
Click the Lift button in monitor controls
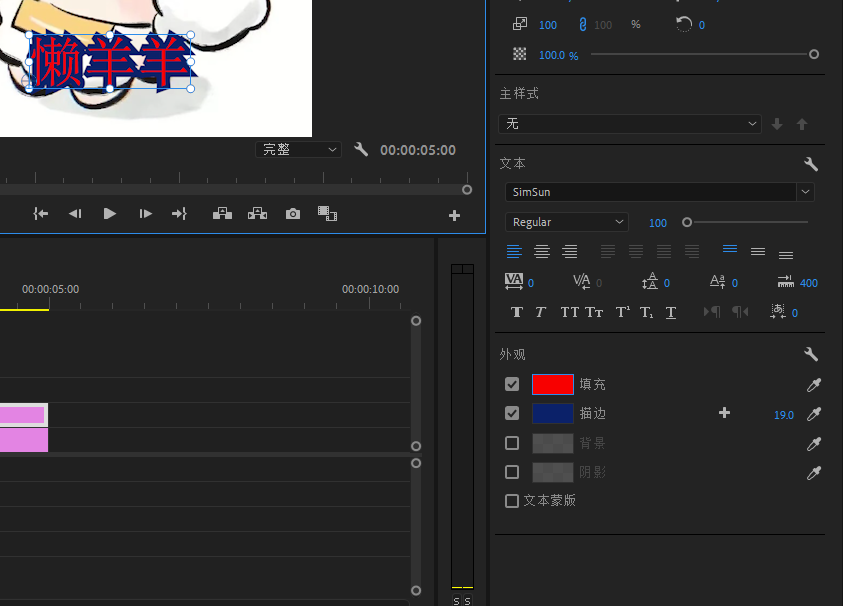(x=222, y=213)
